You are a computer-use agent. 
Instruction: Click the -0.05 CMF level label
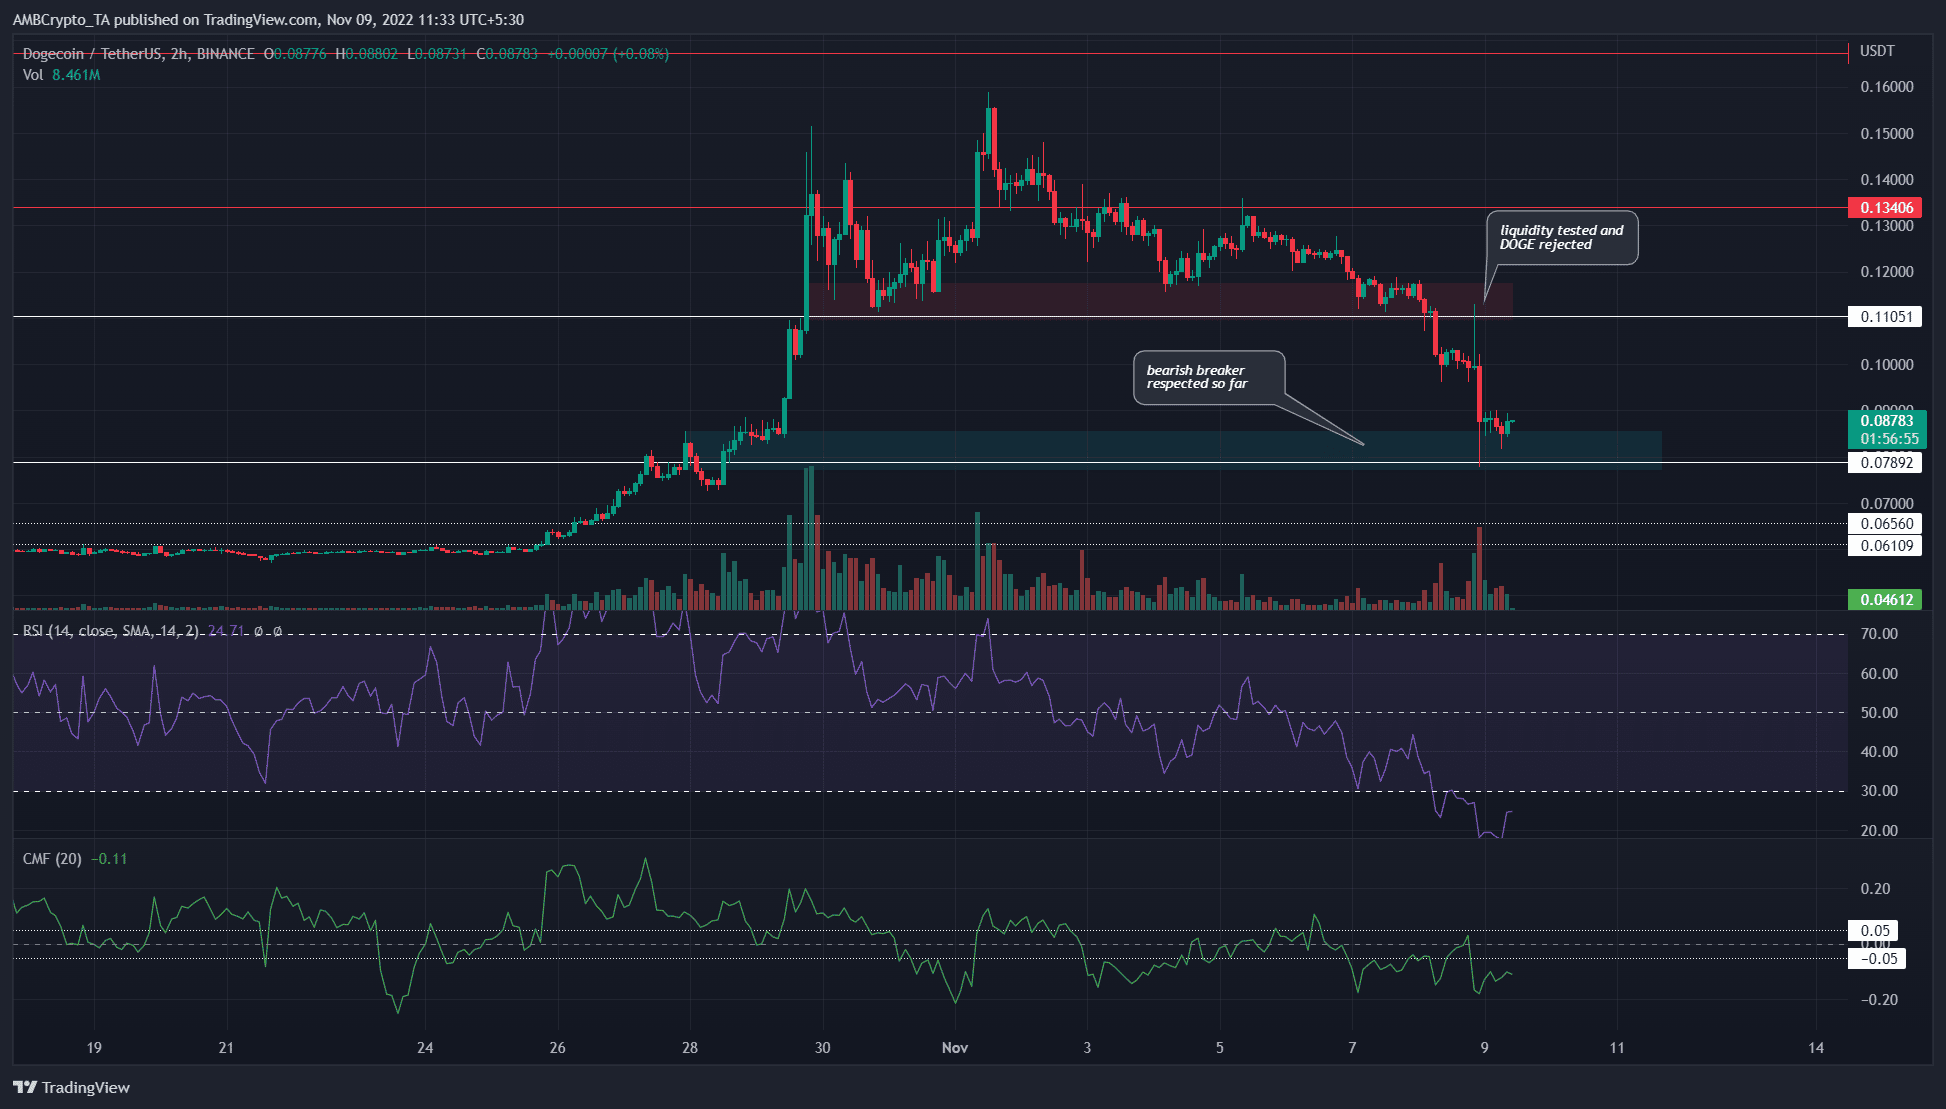pyautogui.click(x=1878, y=959)
